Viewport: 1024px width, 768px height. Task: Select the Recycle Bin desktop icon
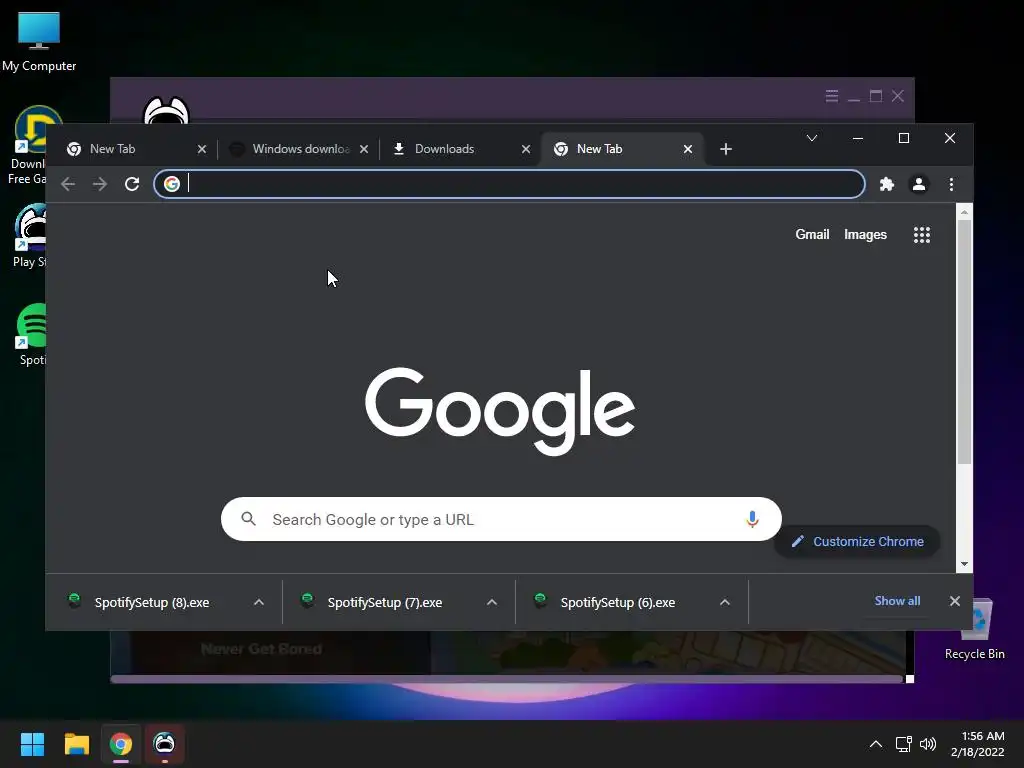click(976, 630)
